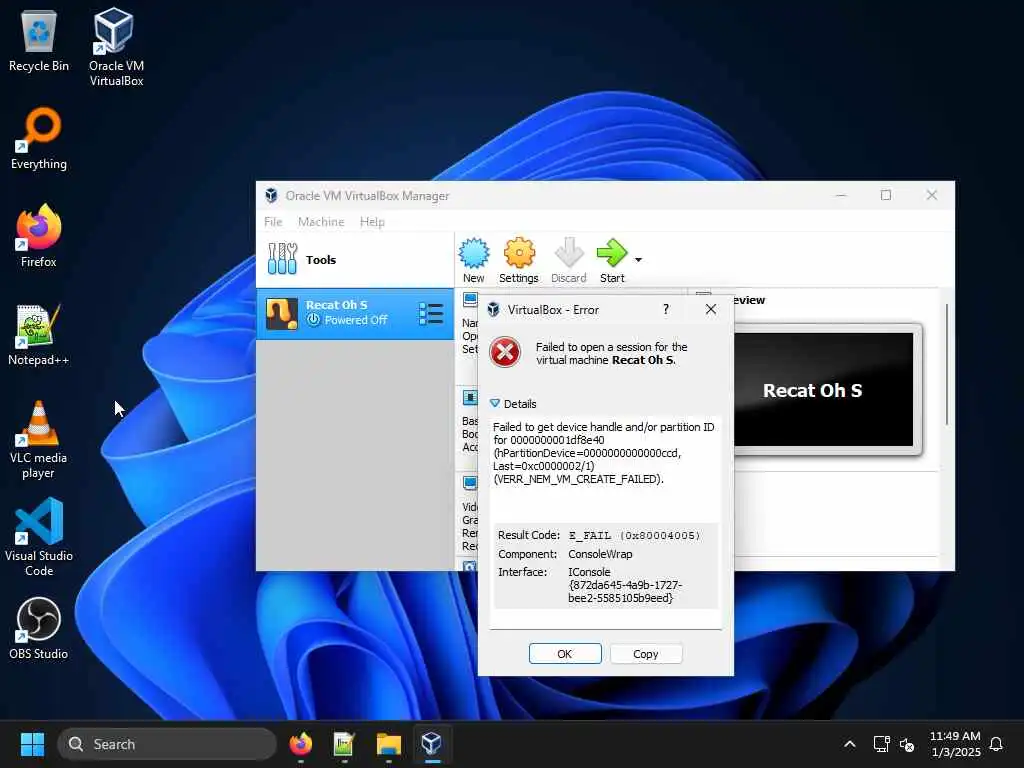Viewport: 1024px width, 768px height.
Task: Click the taskbar Search box
Action: tap(167, 744)
